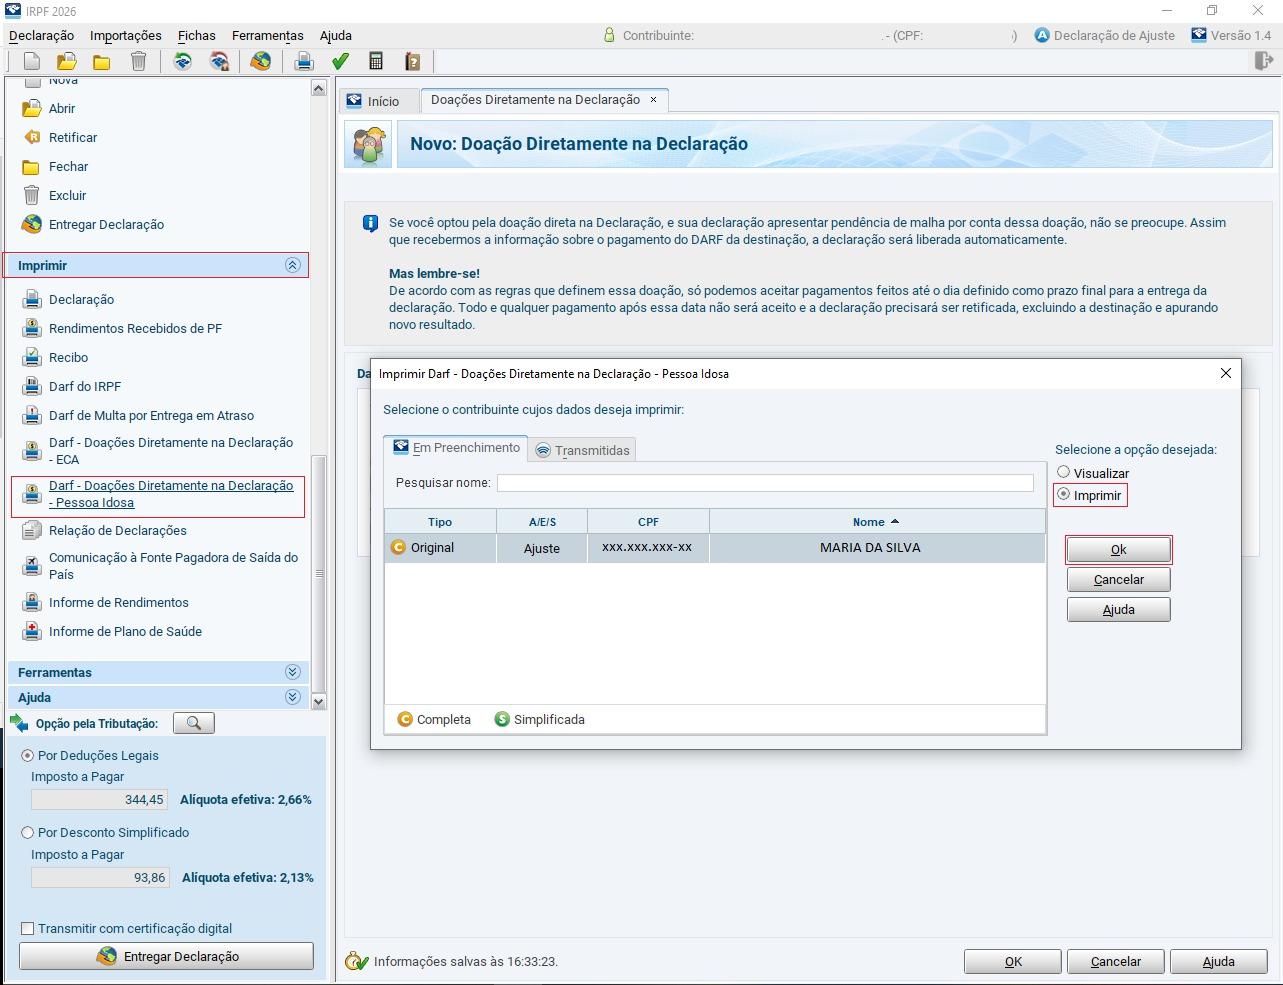Click the globe deliver declaration toolbar icon

pos(260,62)
